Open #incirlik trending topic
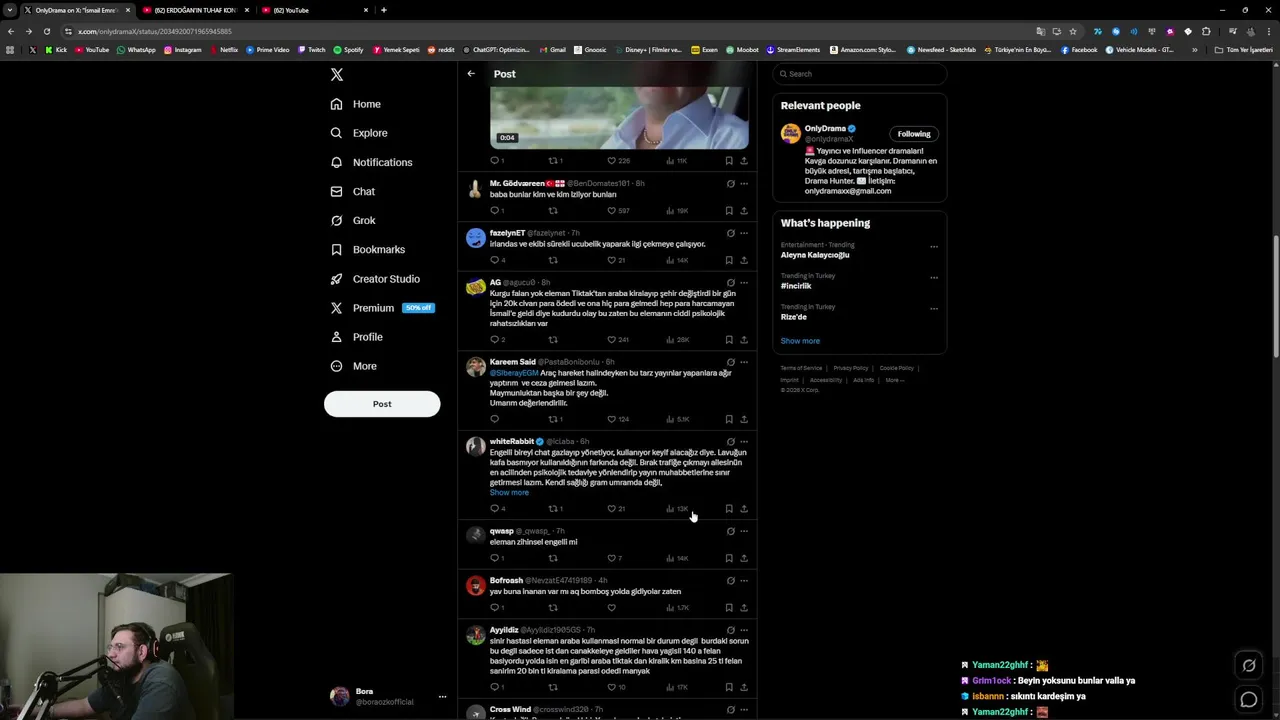This screenshot has width=1280, height=720. [x=796, y=286]
